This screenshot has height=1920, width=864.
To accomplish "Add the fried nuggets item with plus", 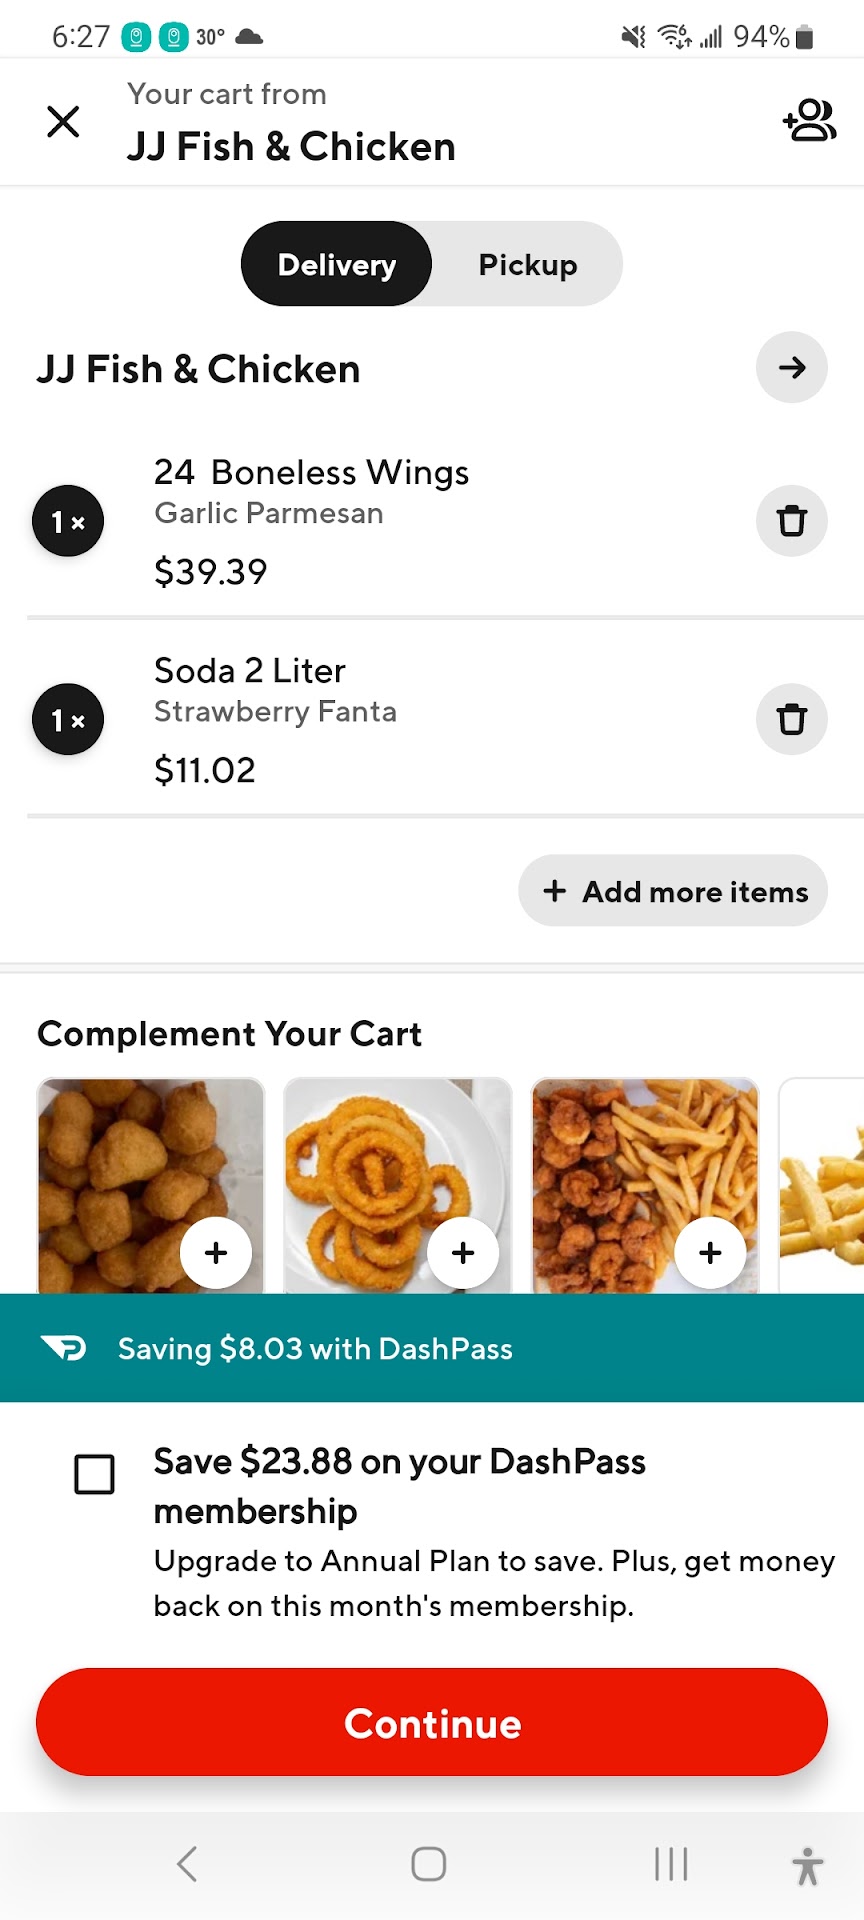I will [x=216, y=1252].
